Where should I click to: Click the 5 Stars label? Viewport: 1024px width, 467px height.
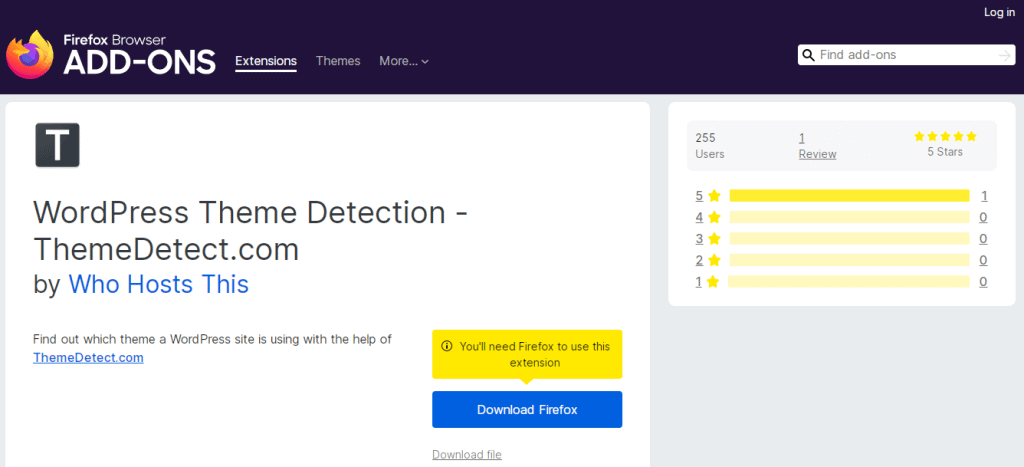(945, 152)
